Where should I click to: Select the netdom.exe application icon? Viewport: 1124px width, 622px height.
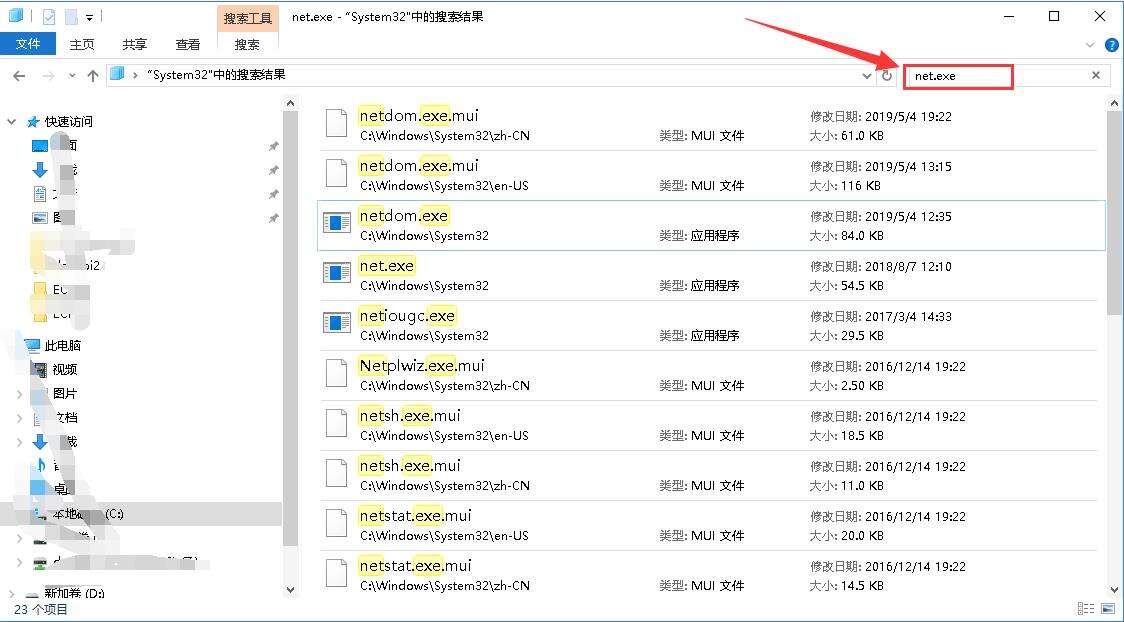point(336,223)
